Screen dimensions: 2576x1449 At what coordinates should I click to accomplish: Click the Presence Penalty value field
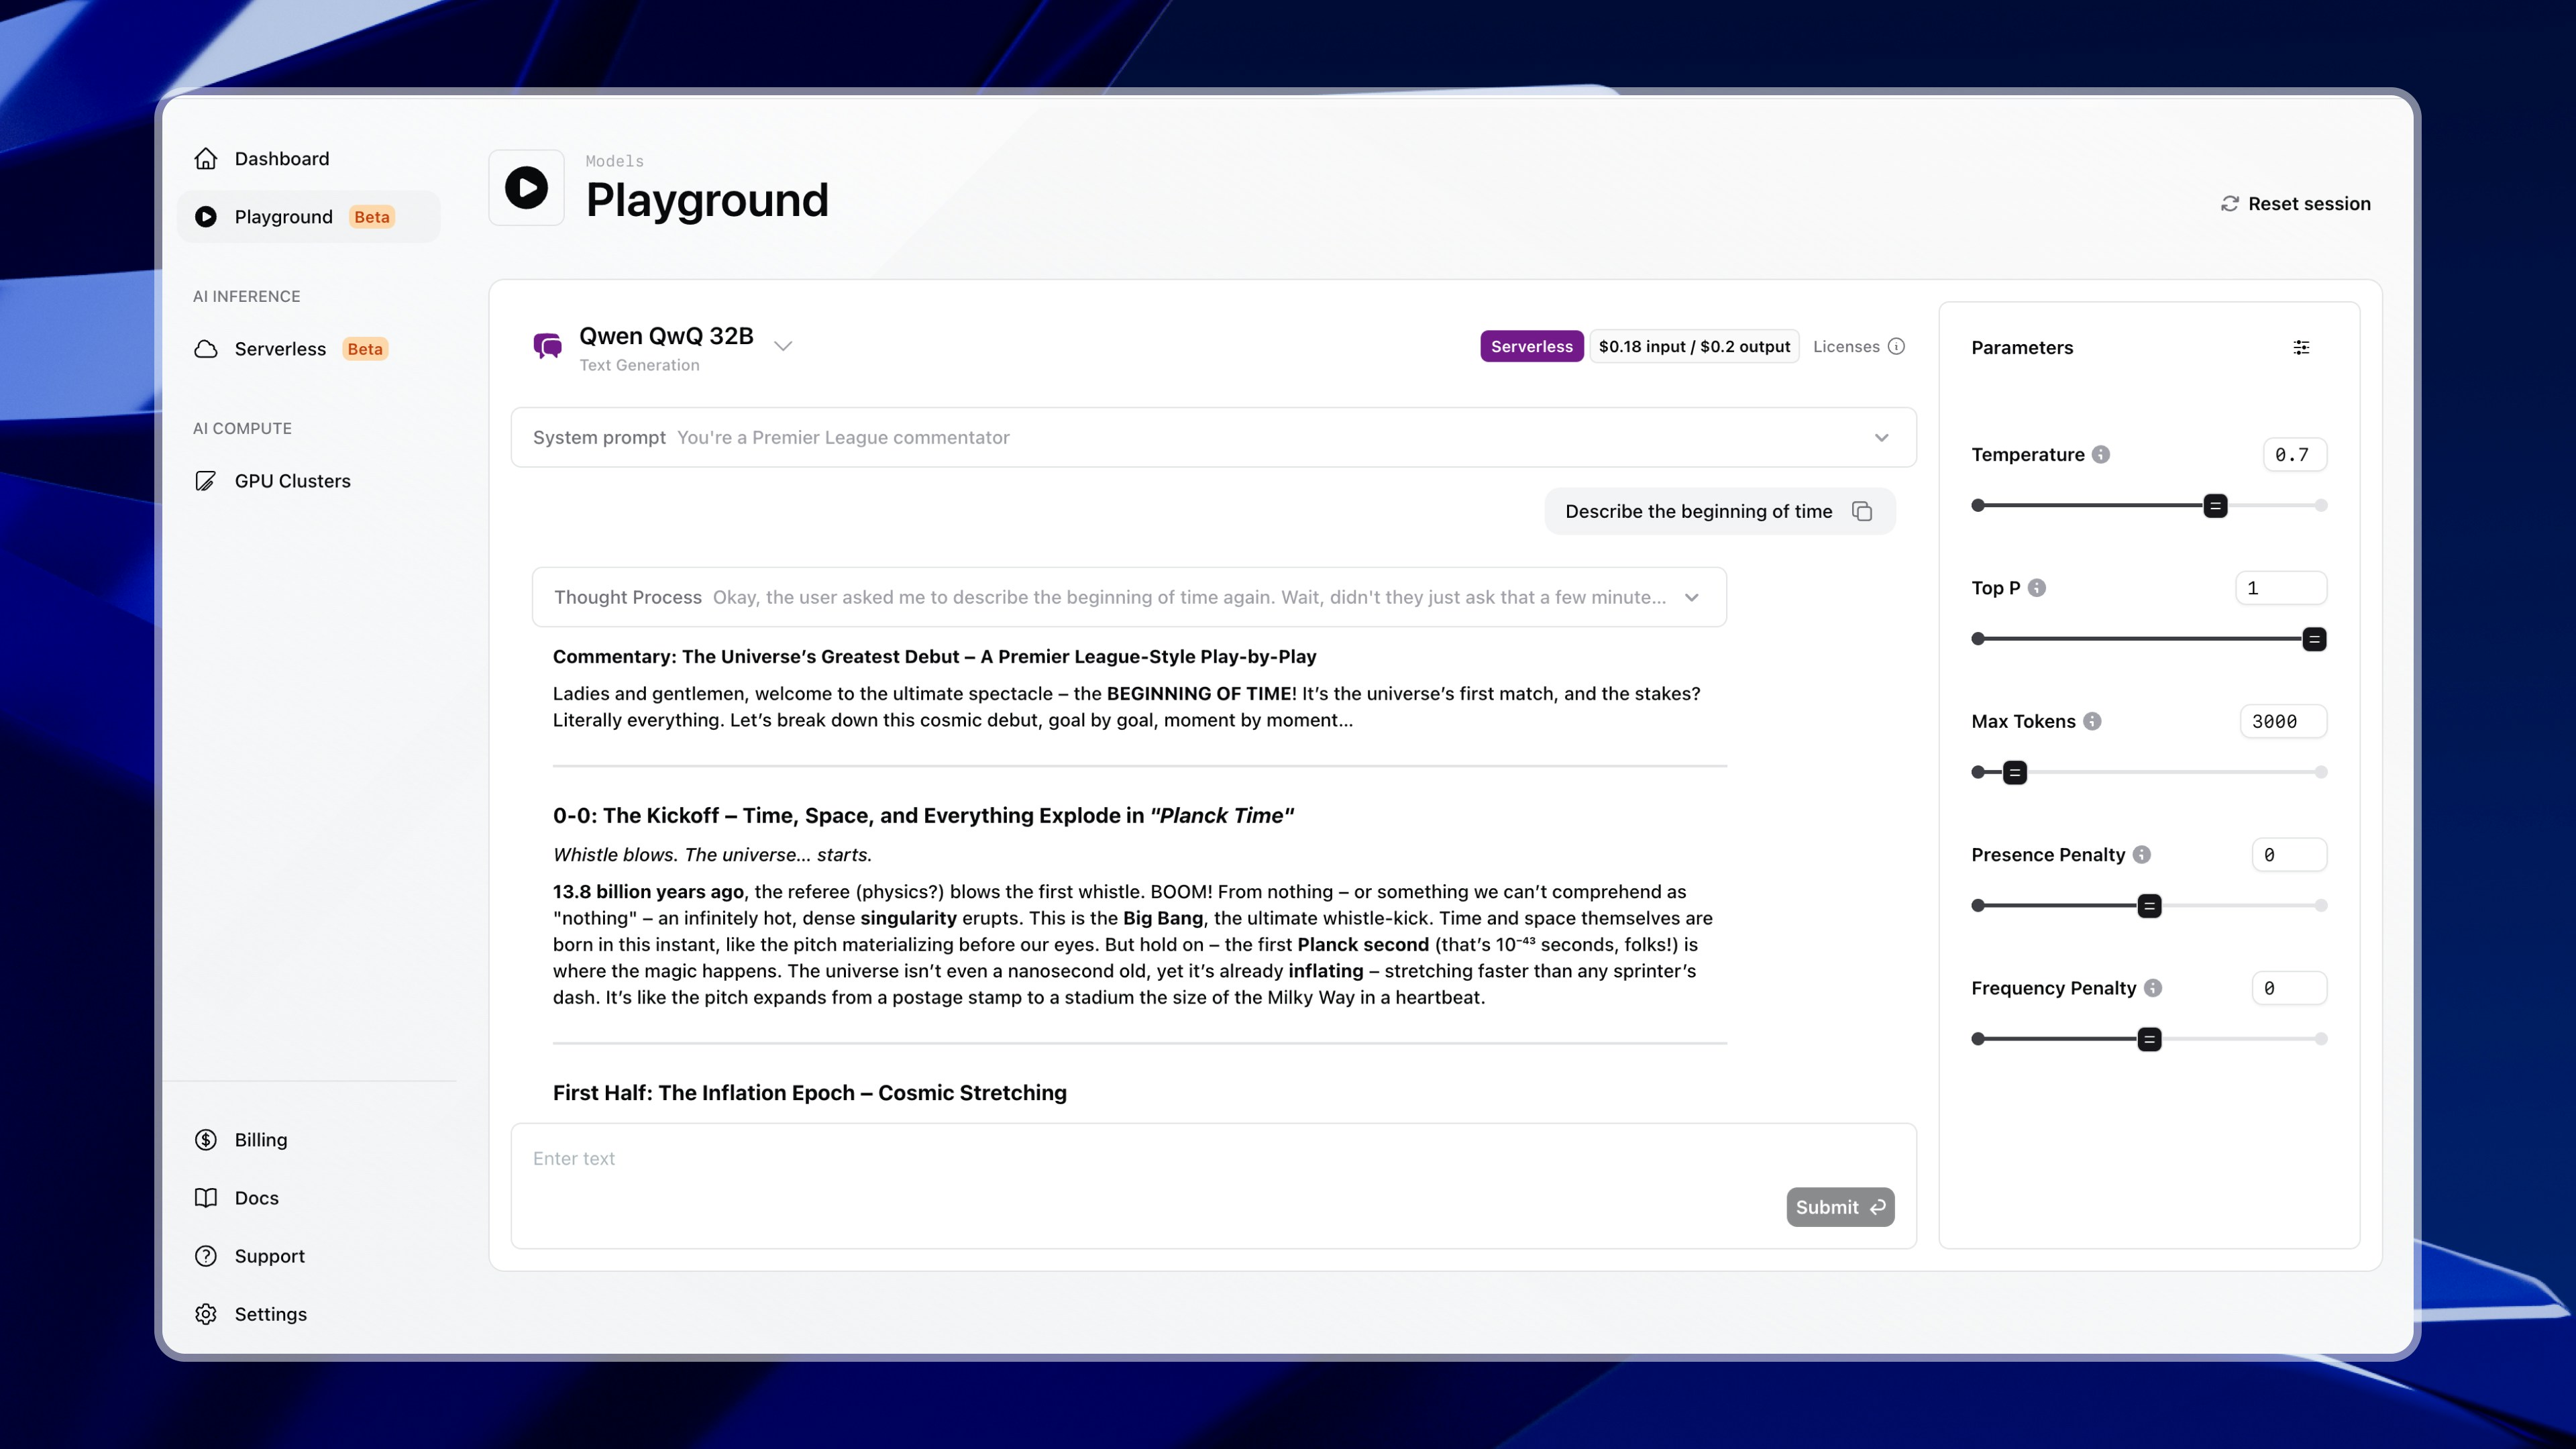(2289, 855)
